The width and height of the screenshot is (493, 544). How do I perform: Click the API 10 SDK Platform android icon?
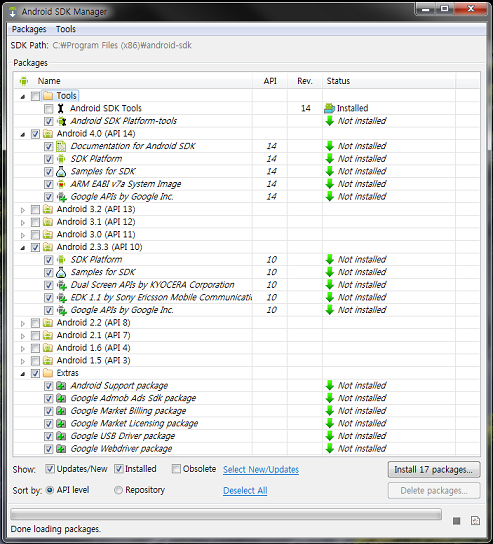coord(61,260)
